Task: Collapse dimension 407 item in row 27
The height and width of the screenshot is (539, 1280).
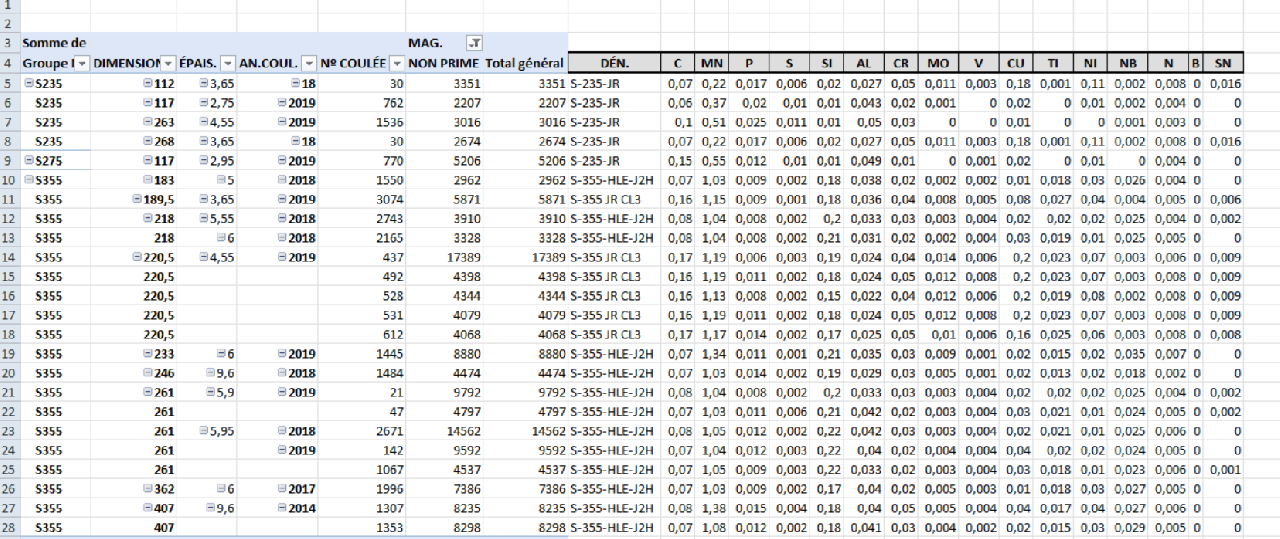Action: pos(148,508)
